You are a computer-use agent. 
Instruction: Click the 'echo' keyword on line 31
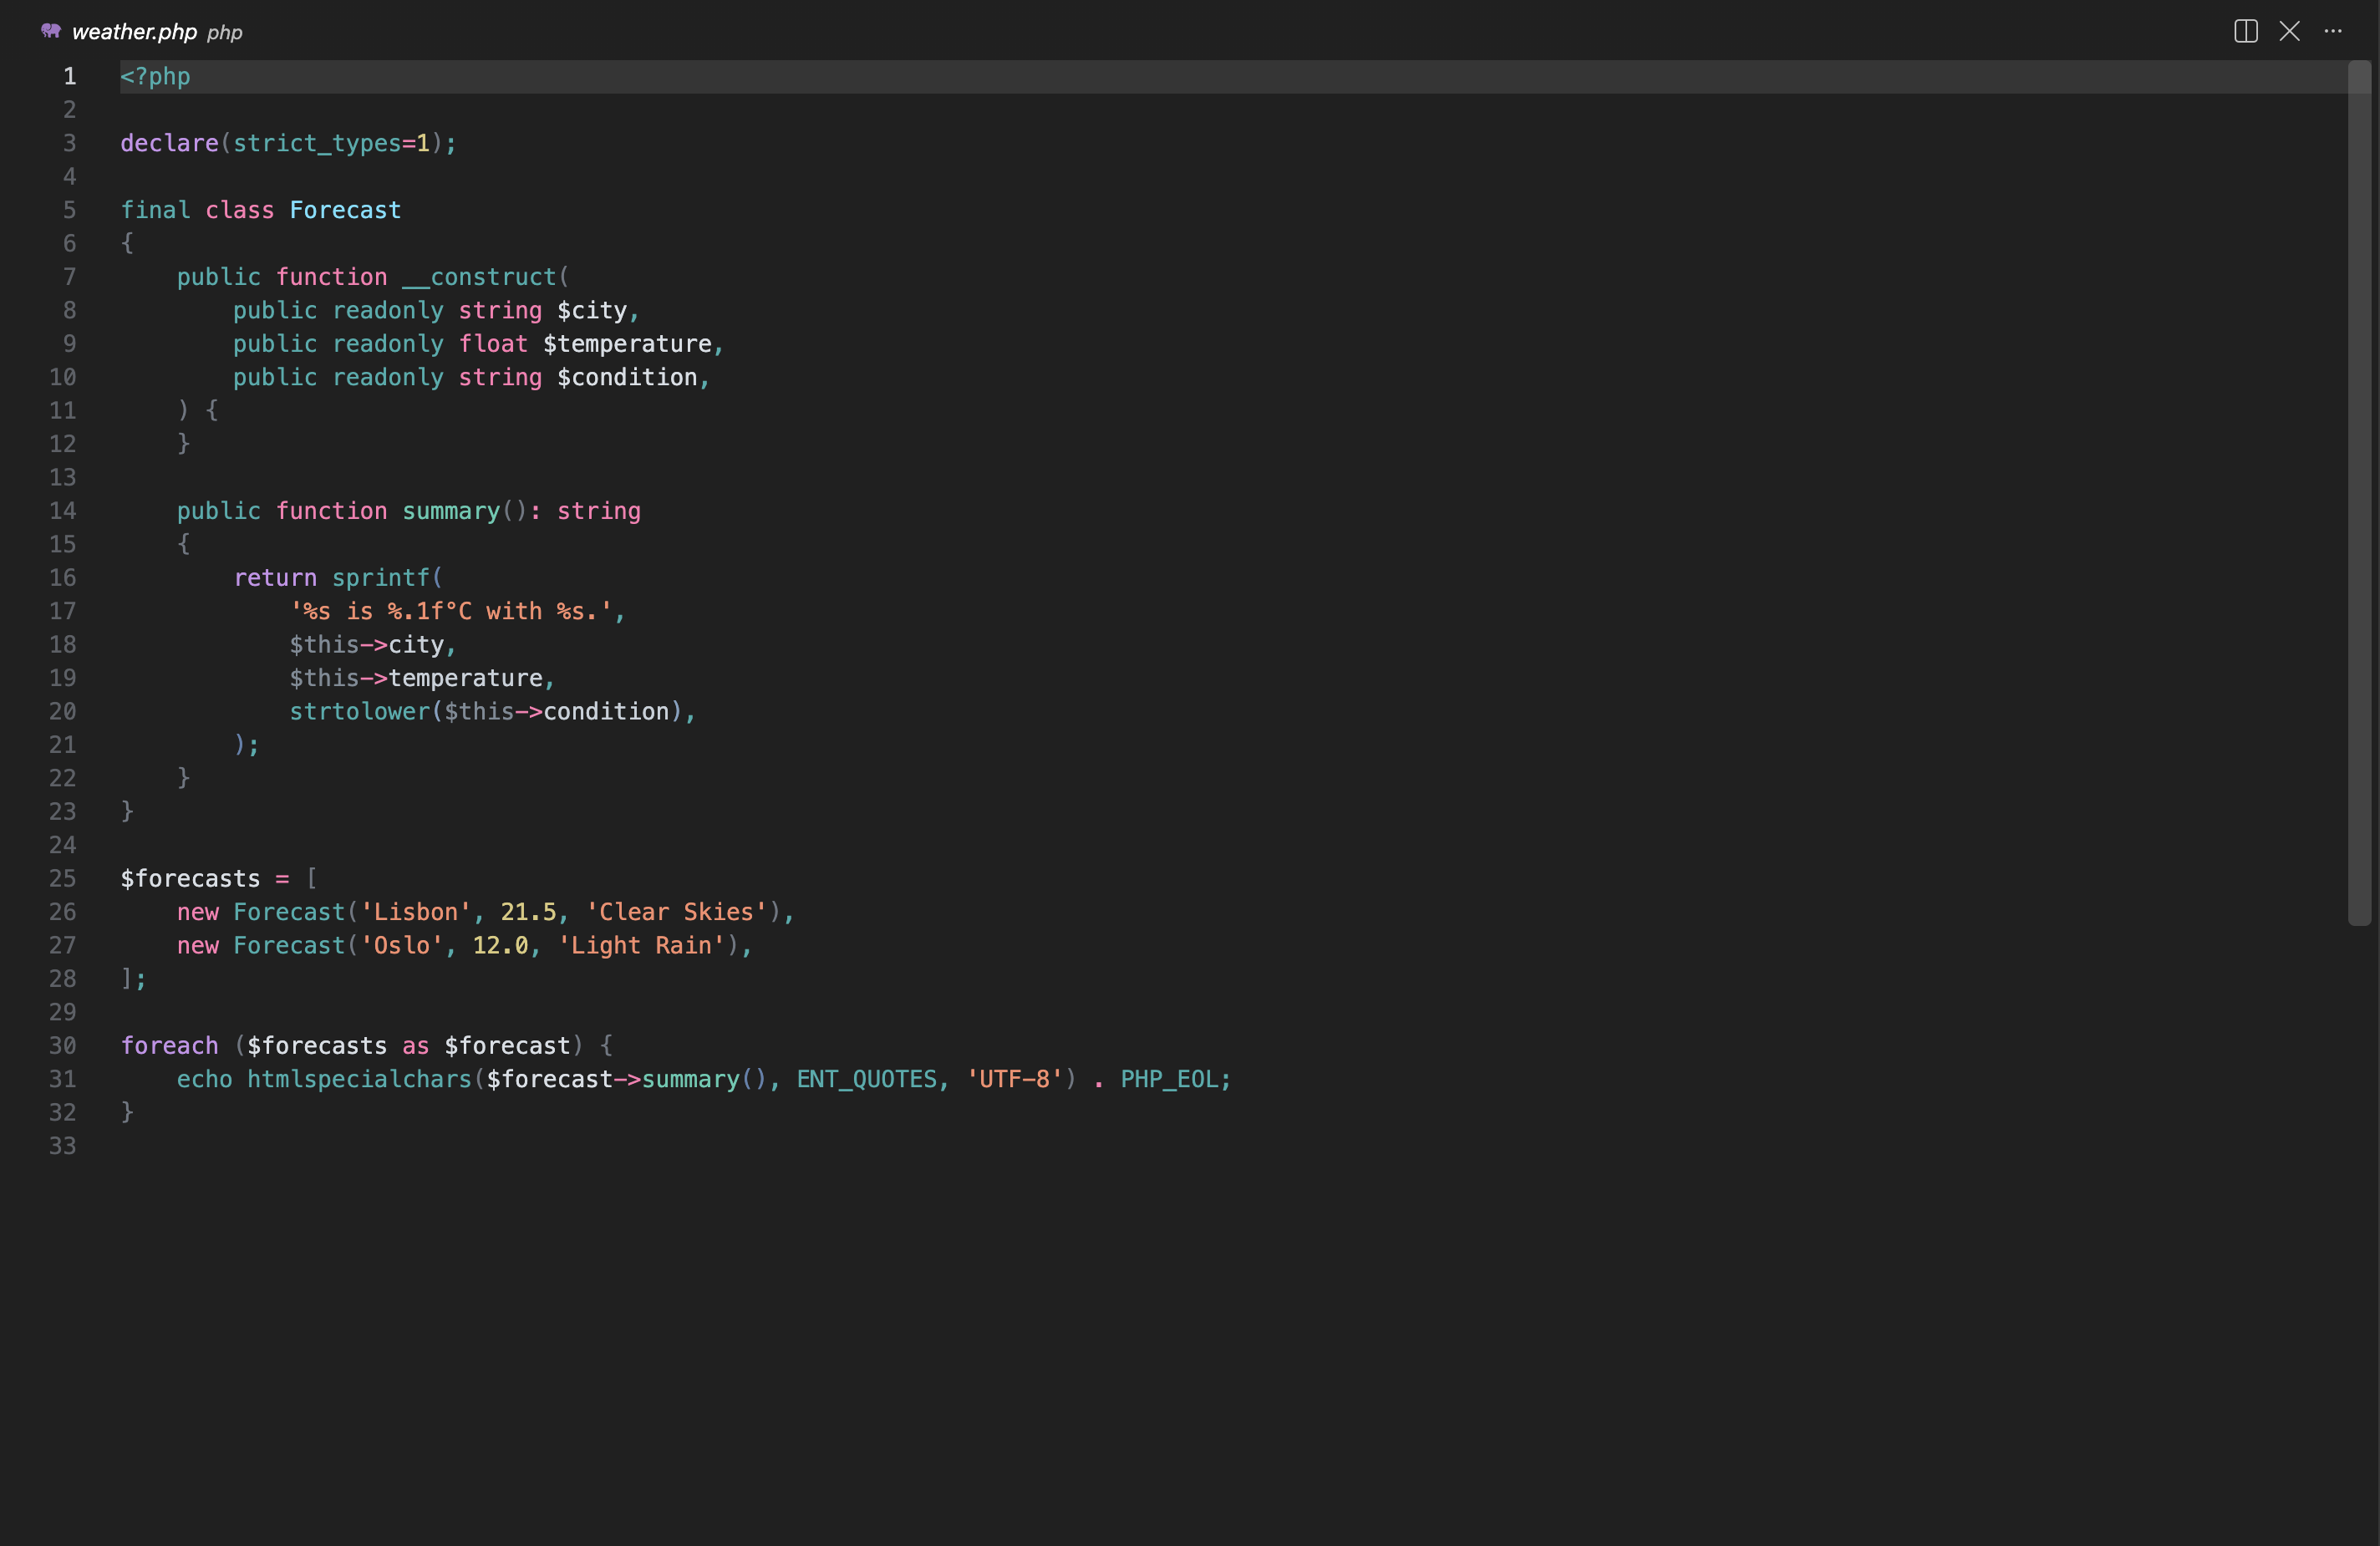tap(204, 1080)
